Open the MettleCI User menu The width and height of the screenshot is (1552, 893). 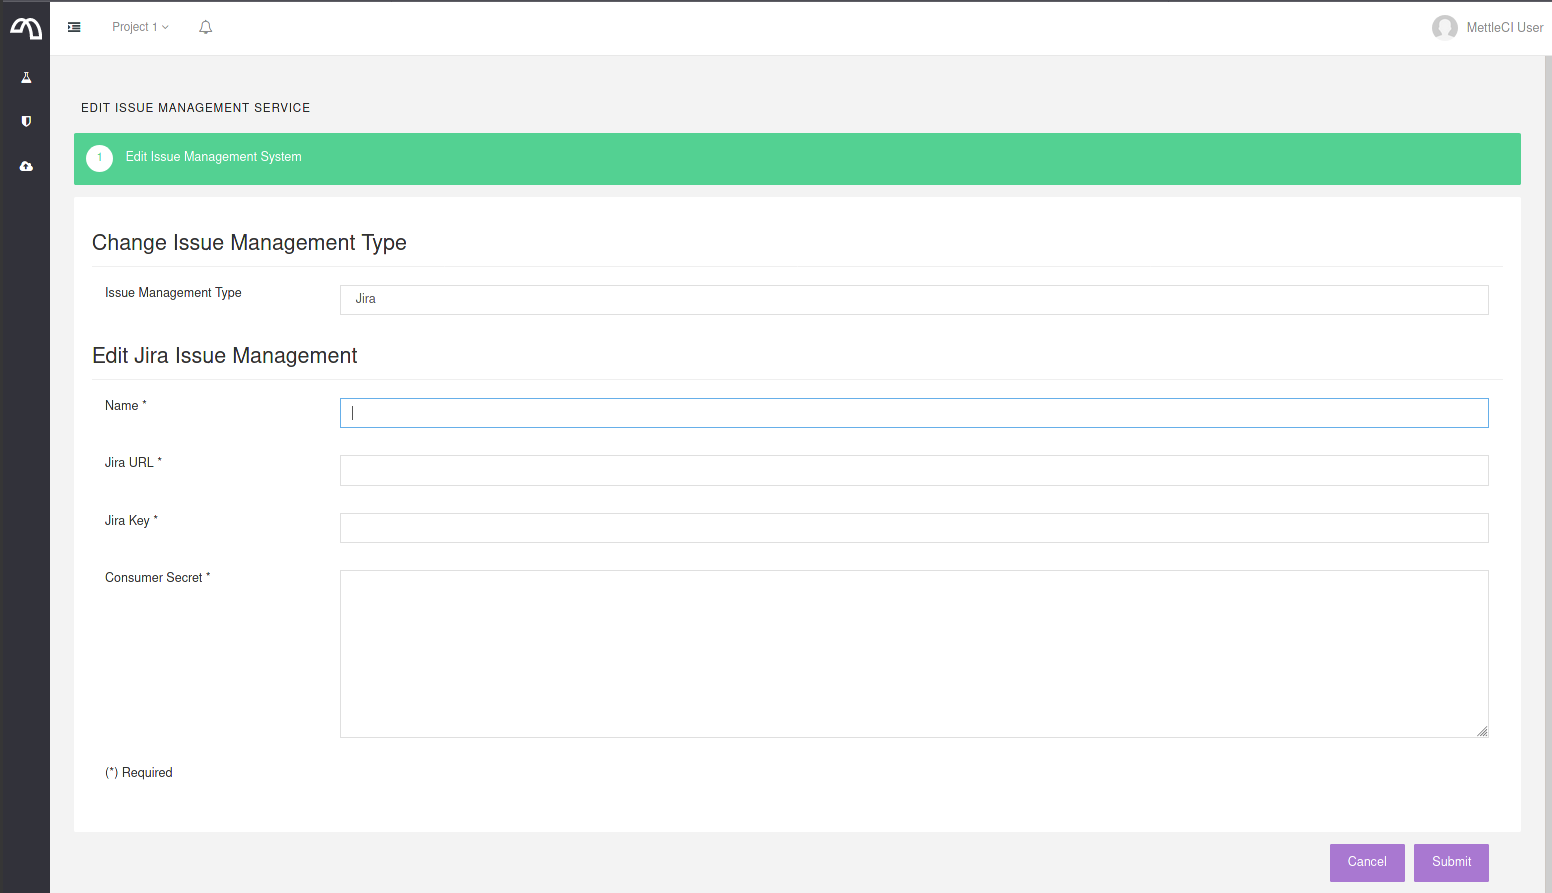[x=1504, y=28]
